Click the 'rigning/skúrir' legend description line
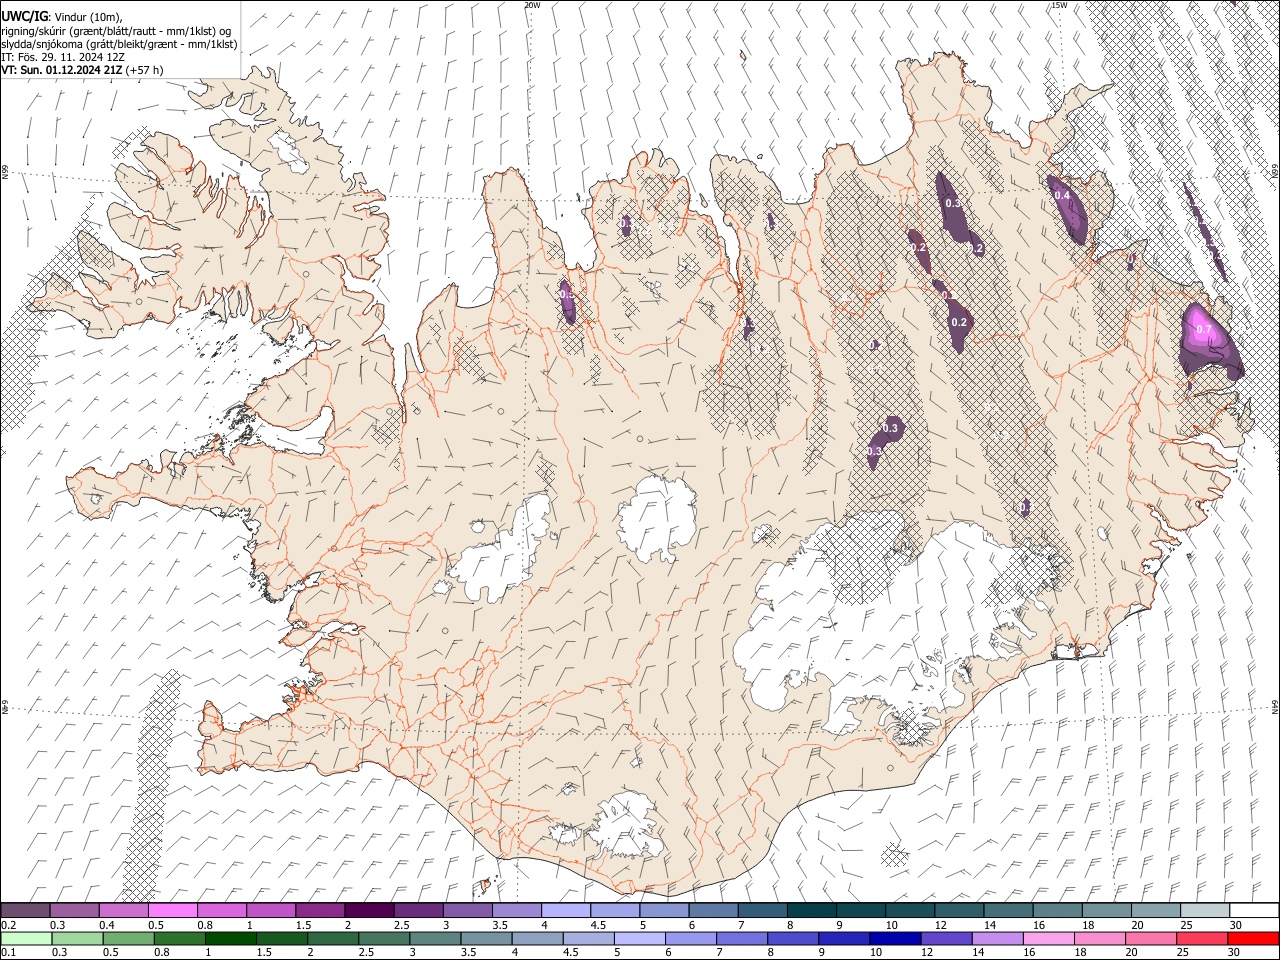1280x960 pixels. [116, 31]
